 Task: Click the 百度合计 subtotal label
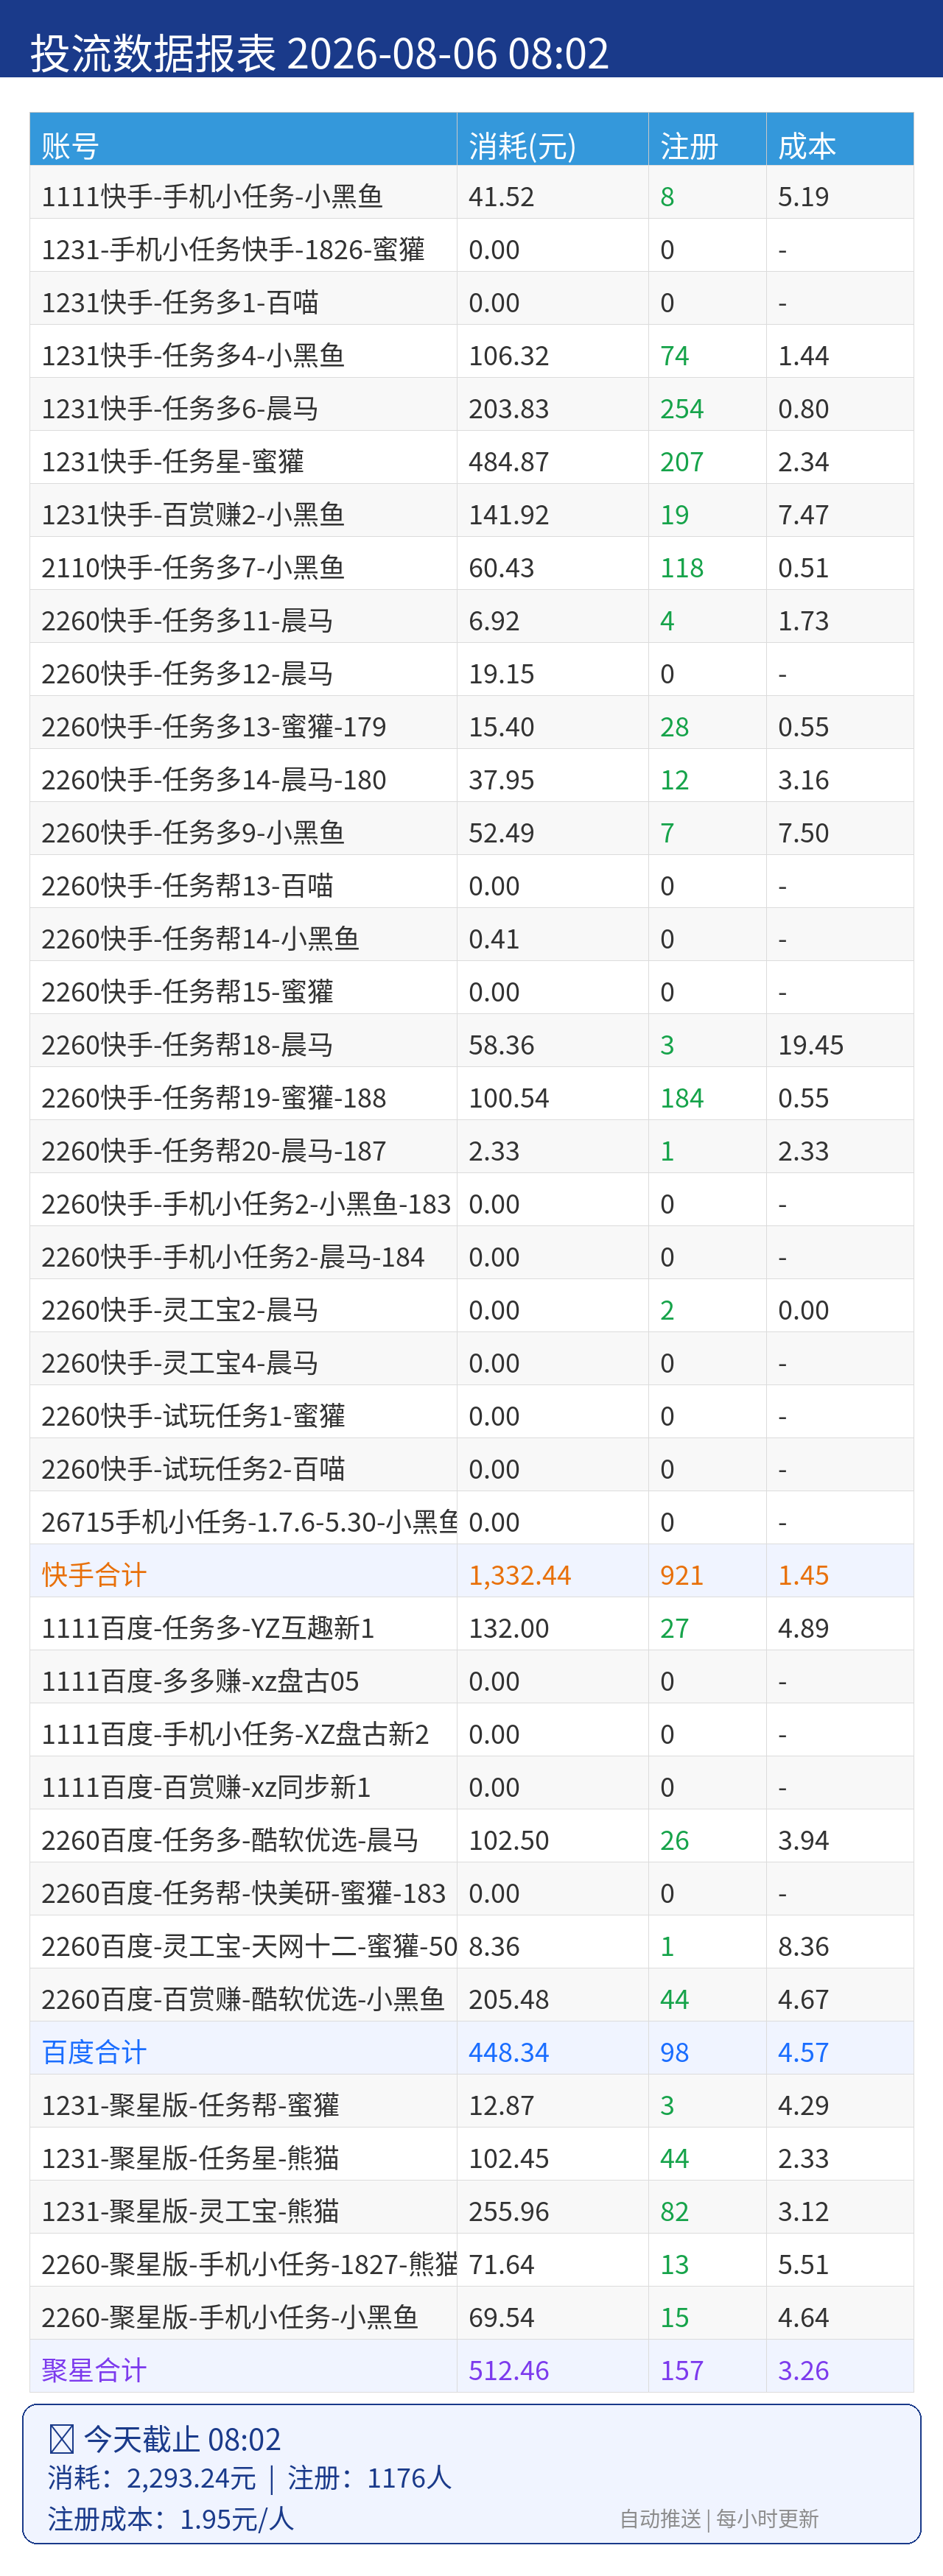tap(94, 2052)
